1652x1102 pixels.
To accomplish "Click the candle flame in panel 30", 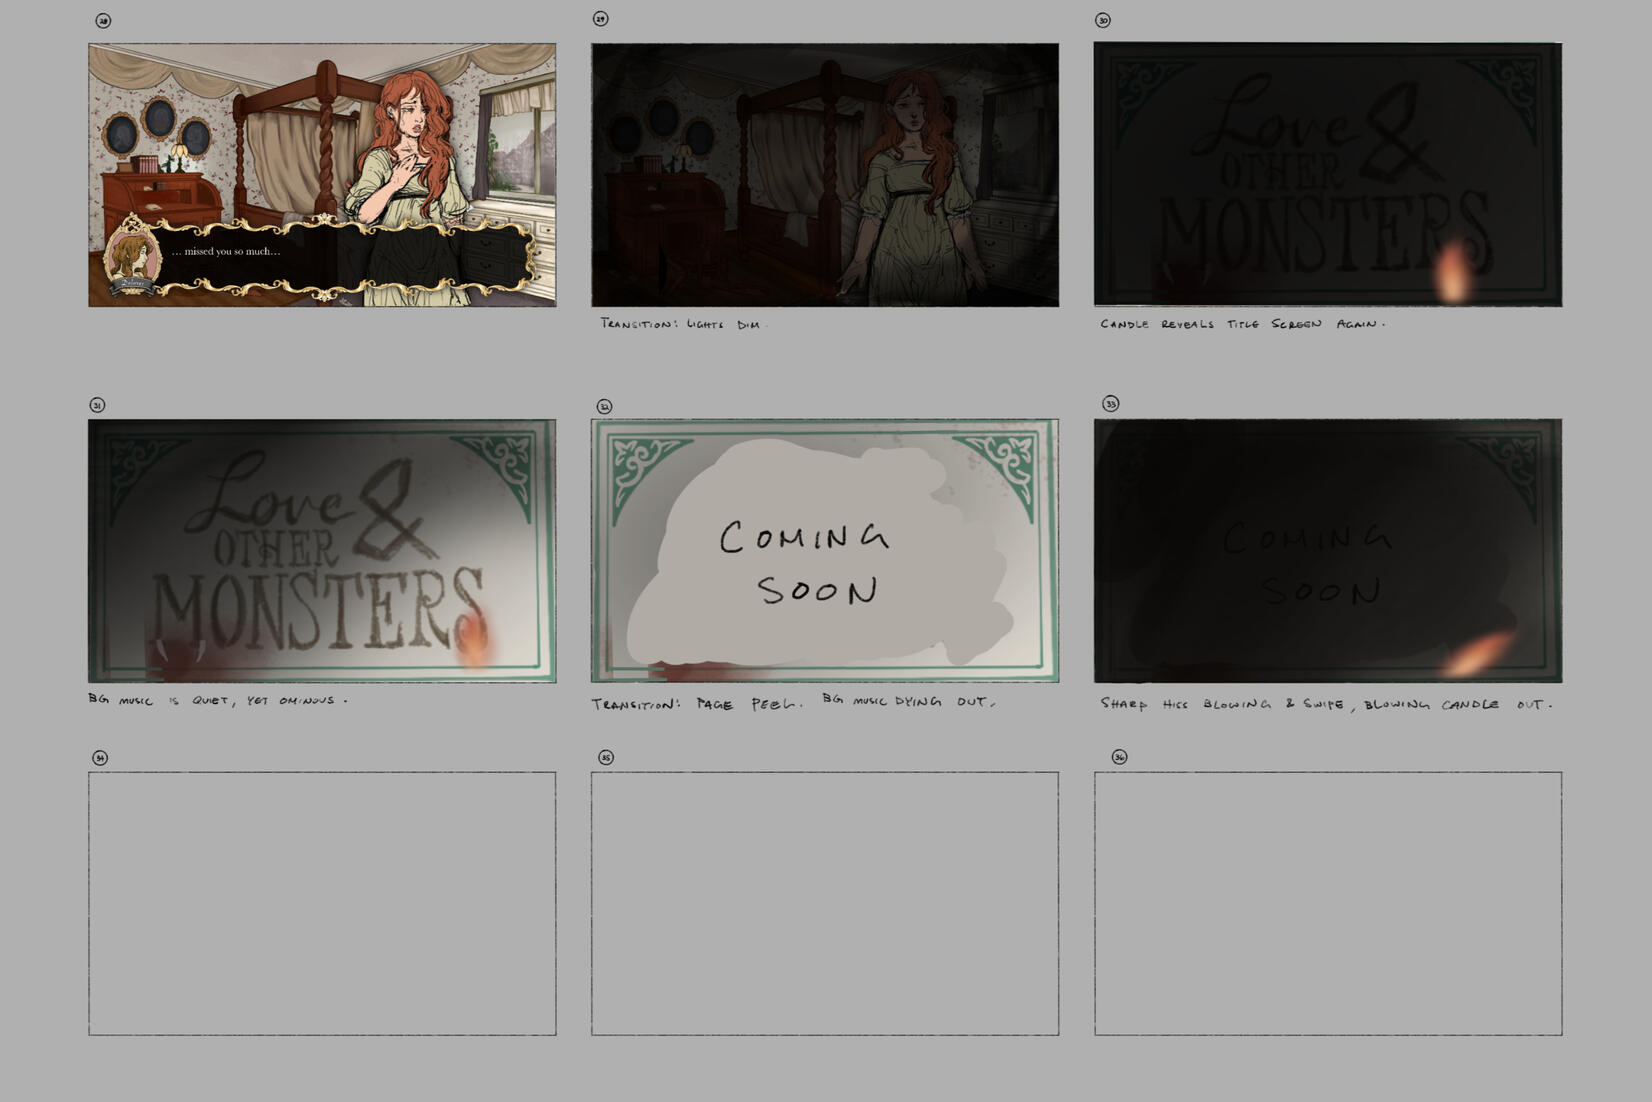I will (x=1451, y=270).
